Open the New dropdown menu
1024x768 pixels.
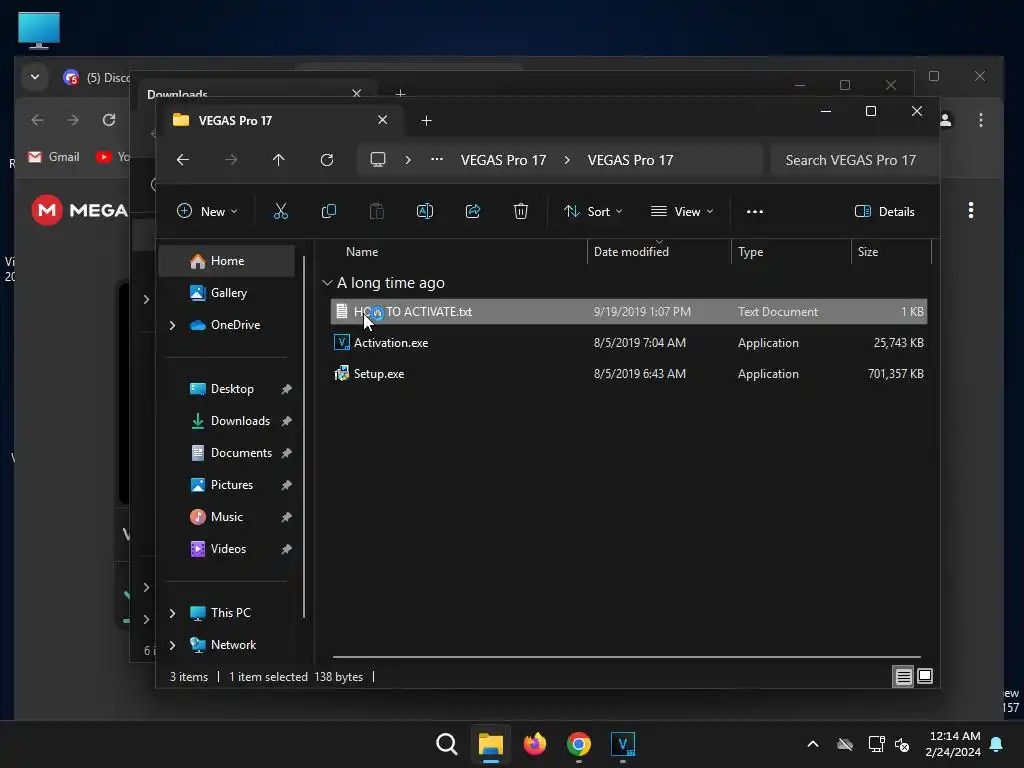click(207, 212)
